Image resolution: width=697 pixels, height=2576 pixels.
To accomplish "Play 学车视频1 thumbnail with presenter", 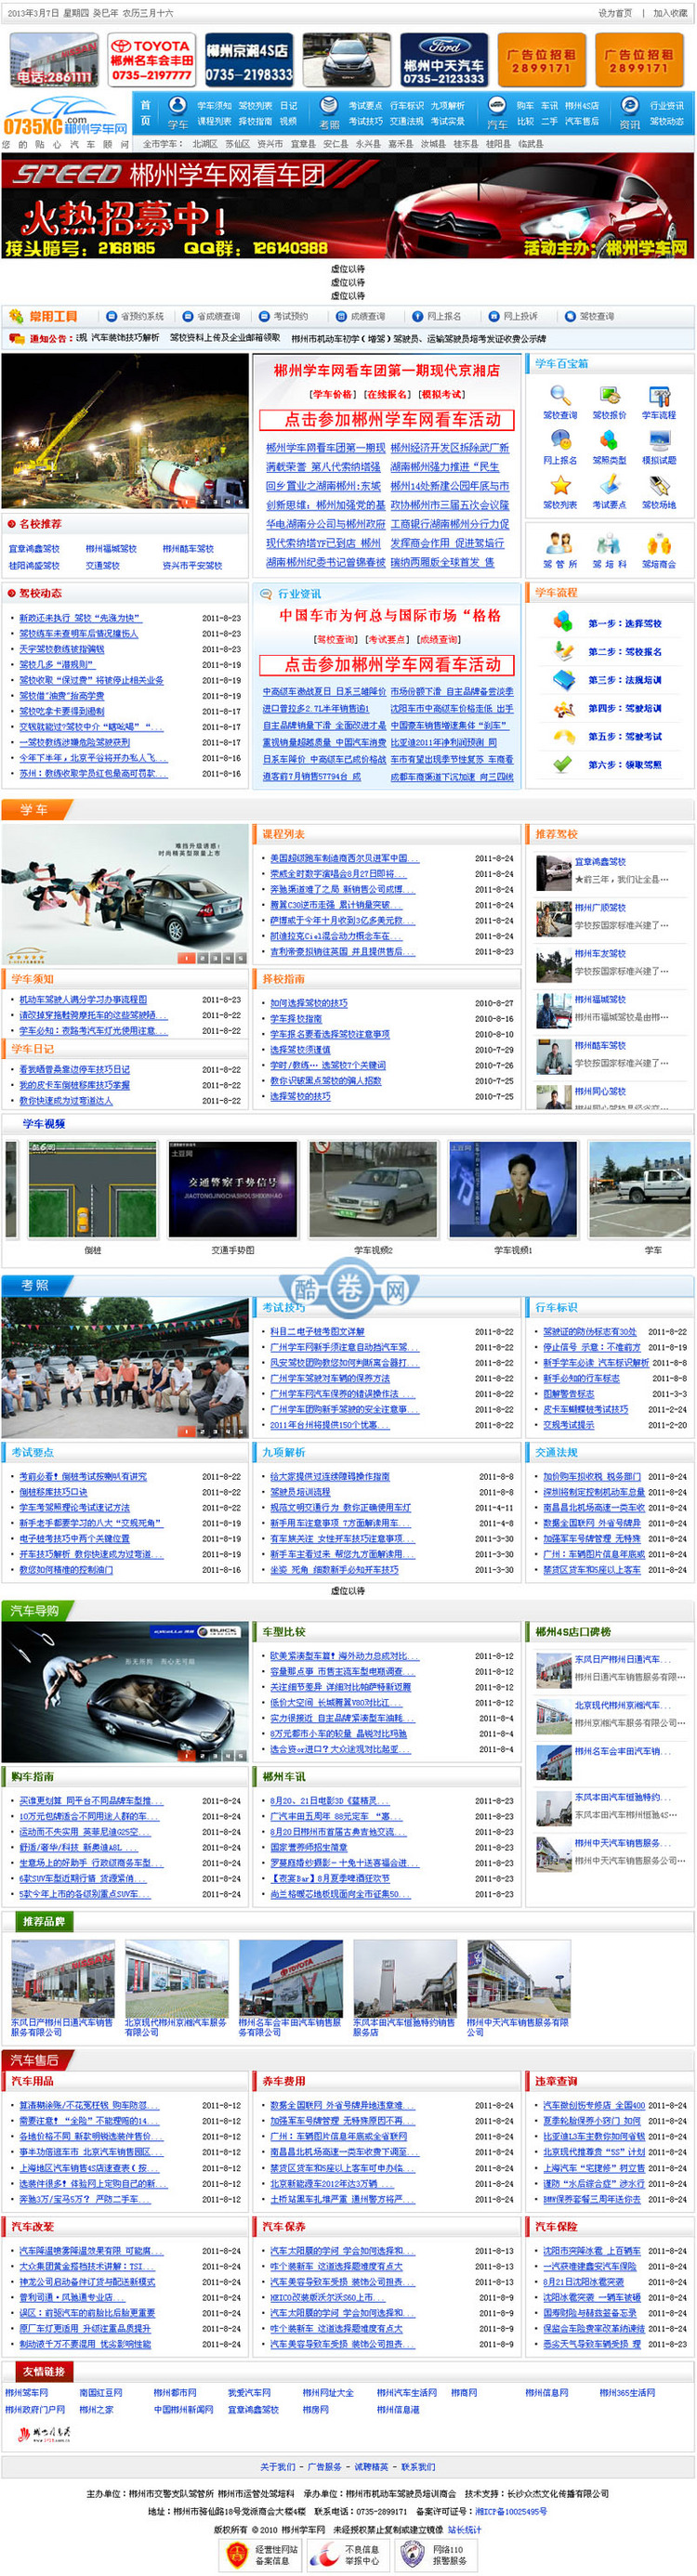I will coord(513,1190).
